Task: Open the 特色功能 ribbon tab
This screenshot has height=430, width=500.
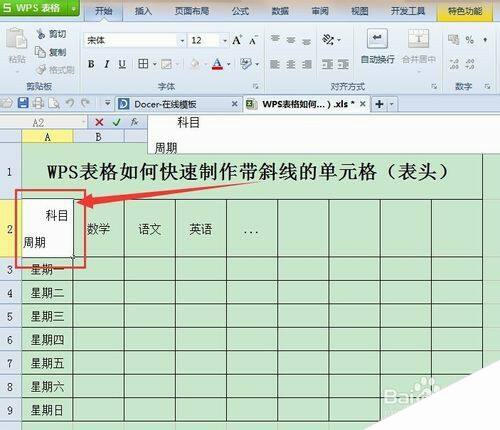Action: tap(465, 11)
